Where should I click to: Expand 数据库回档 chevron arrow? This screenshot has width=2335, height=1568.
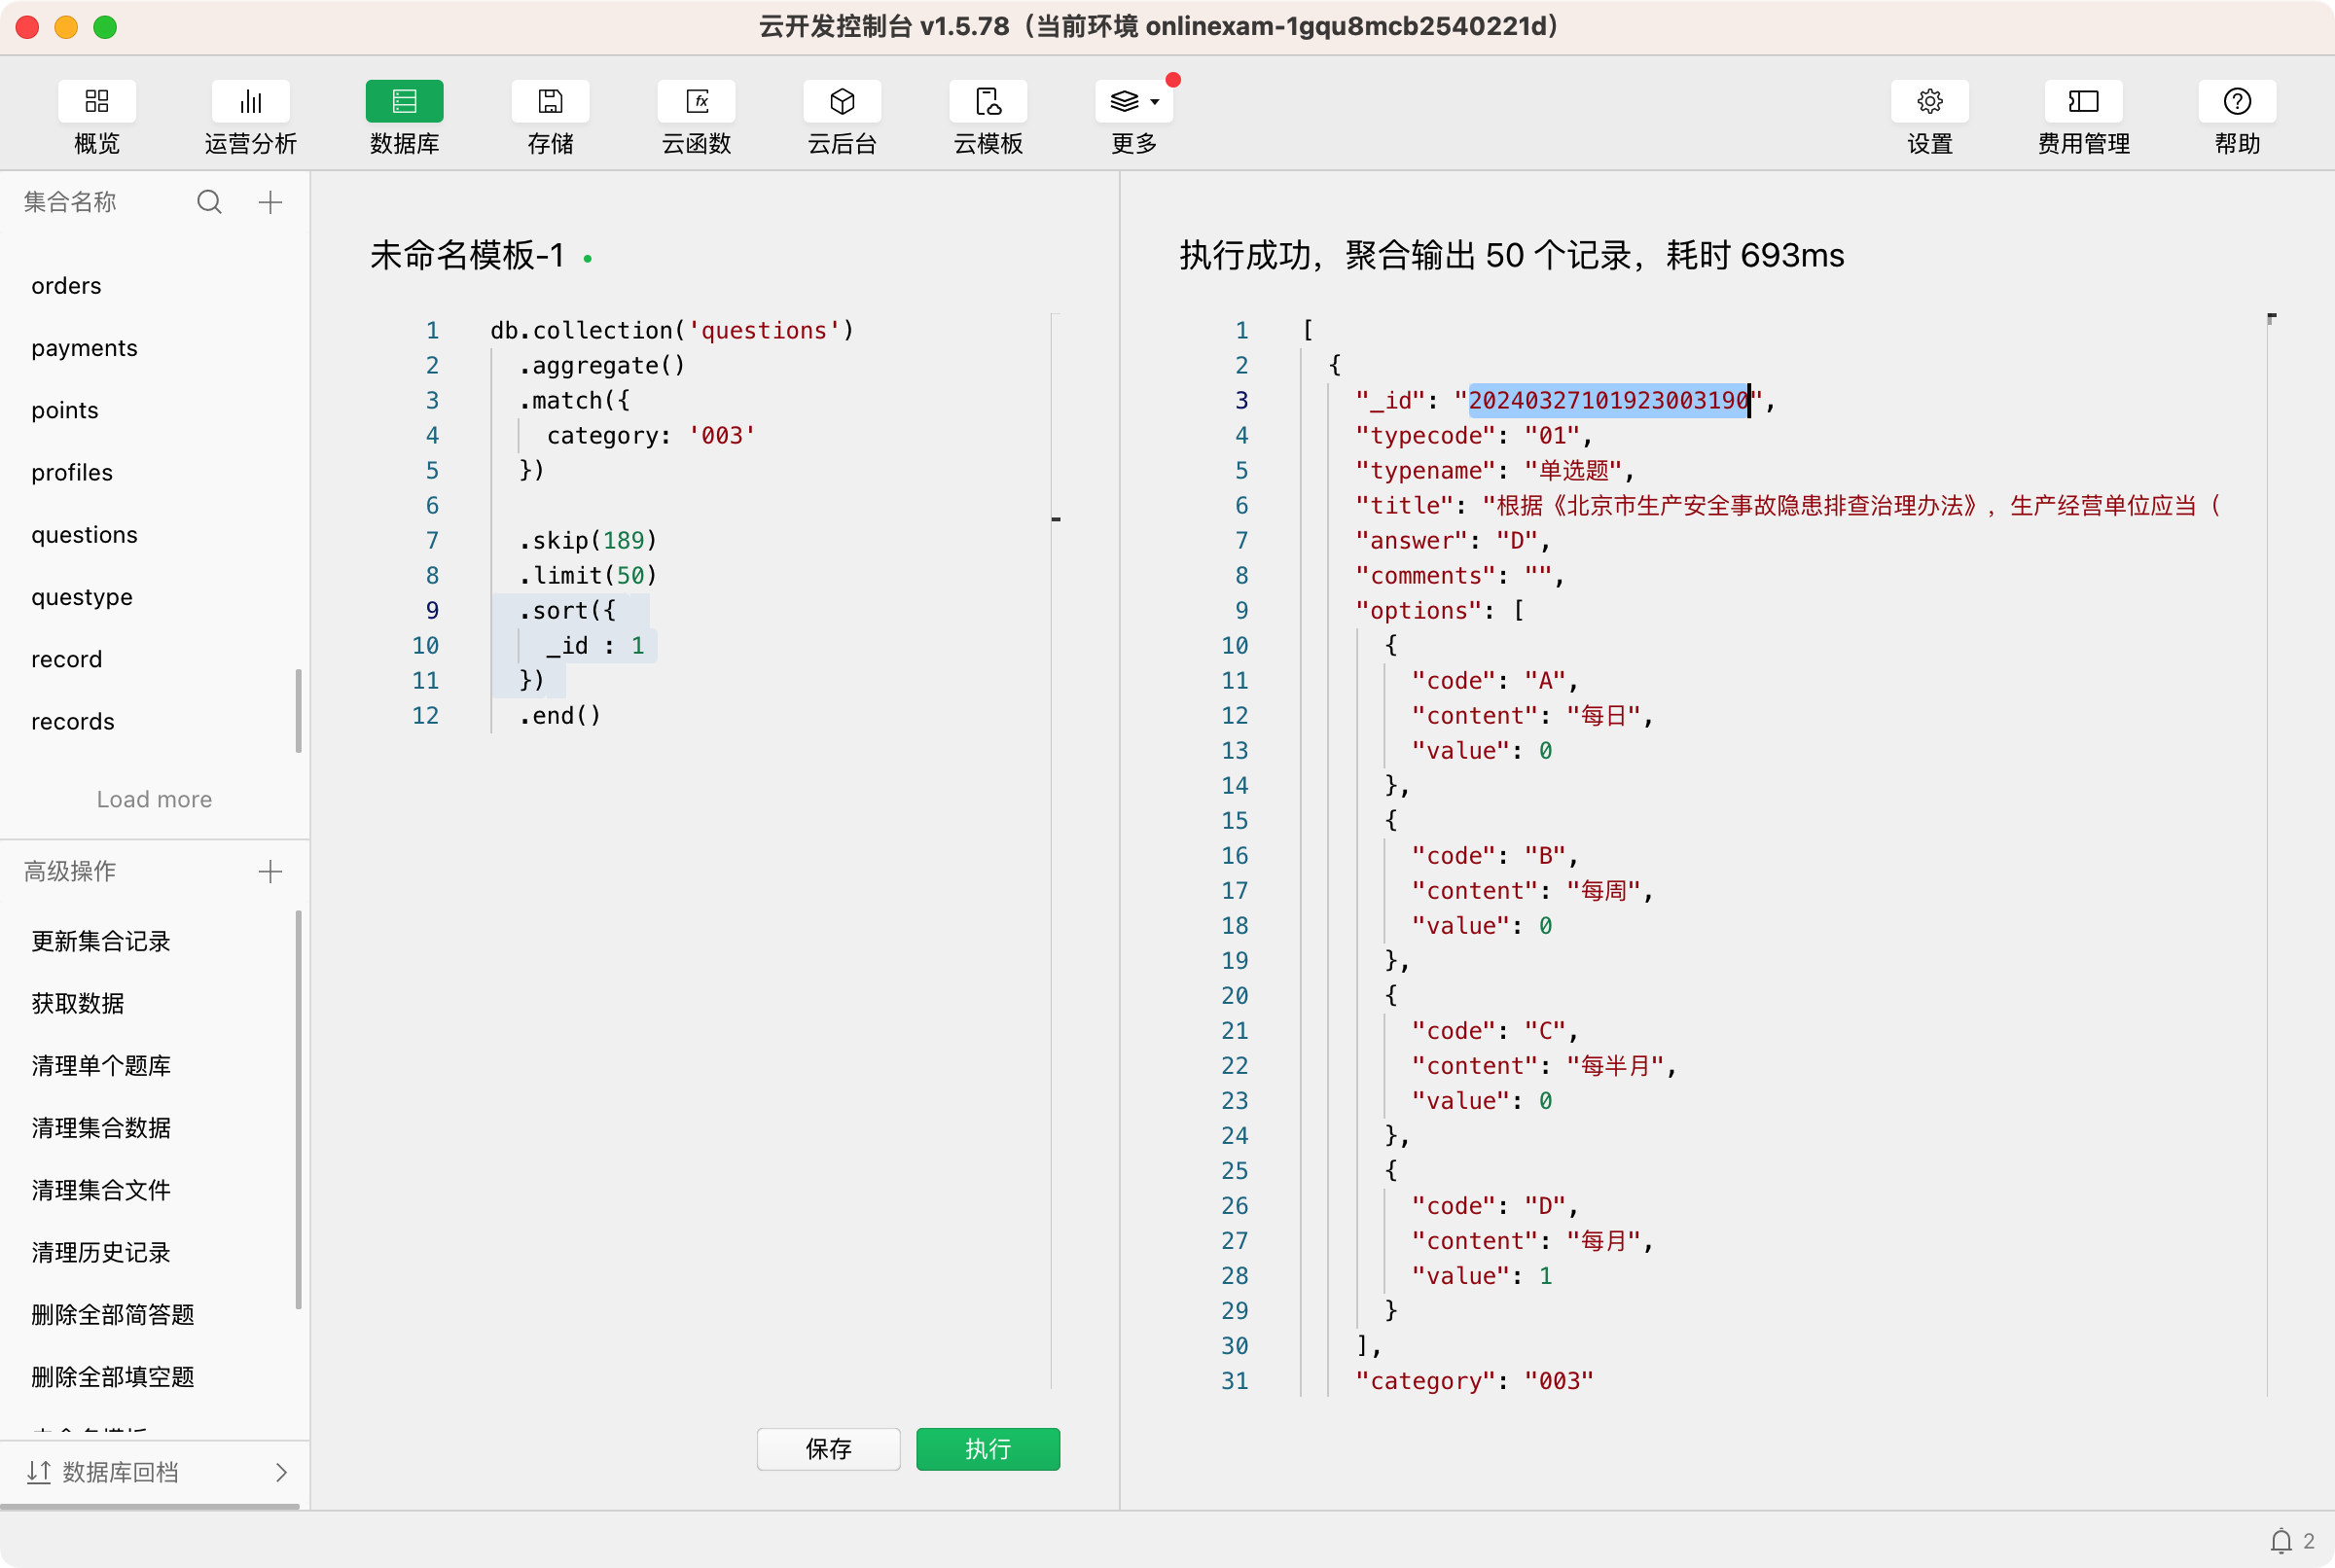click(281, 1472)
